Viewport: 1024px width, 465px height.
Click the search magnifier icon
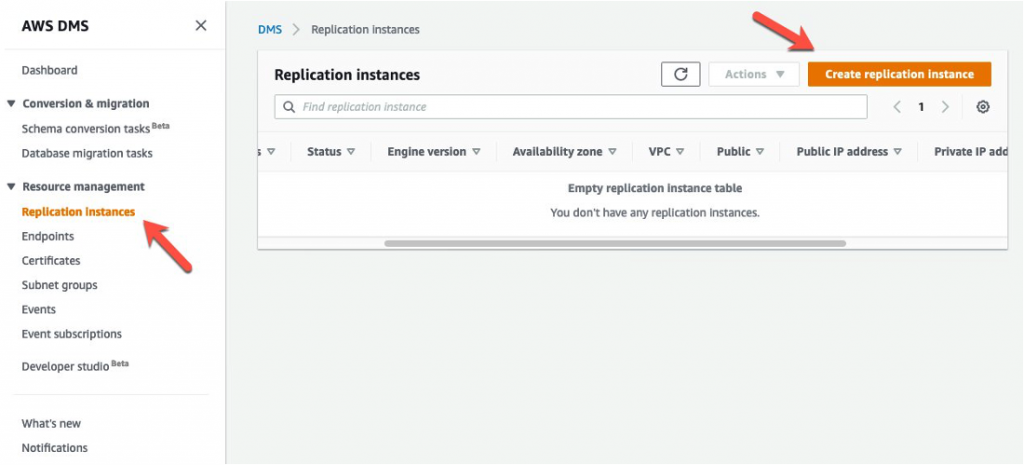tap(289, 106)
